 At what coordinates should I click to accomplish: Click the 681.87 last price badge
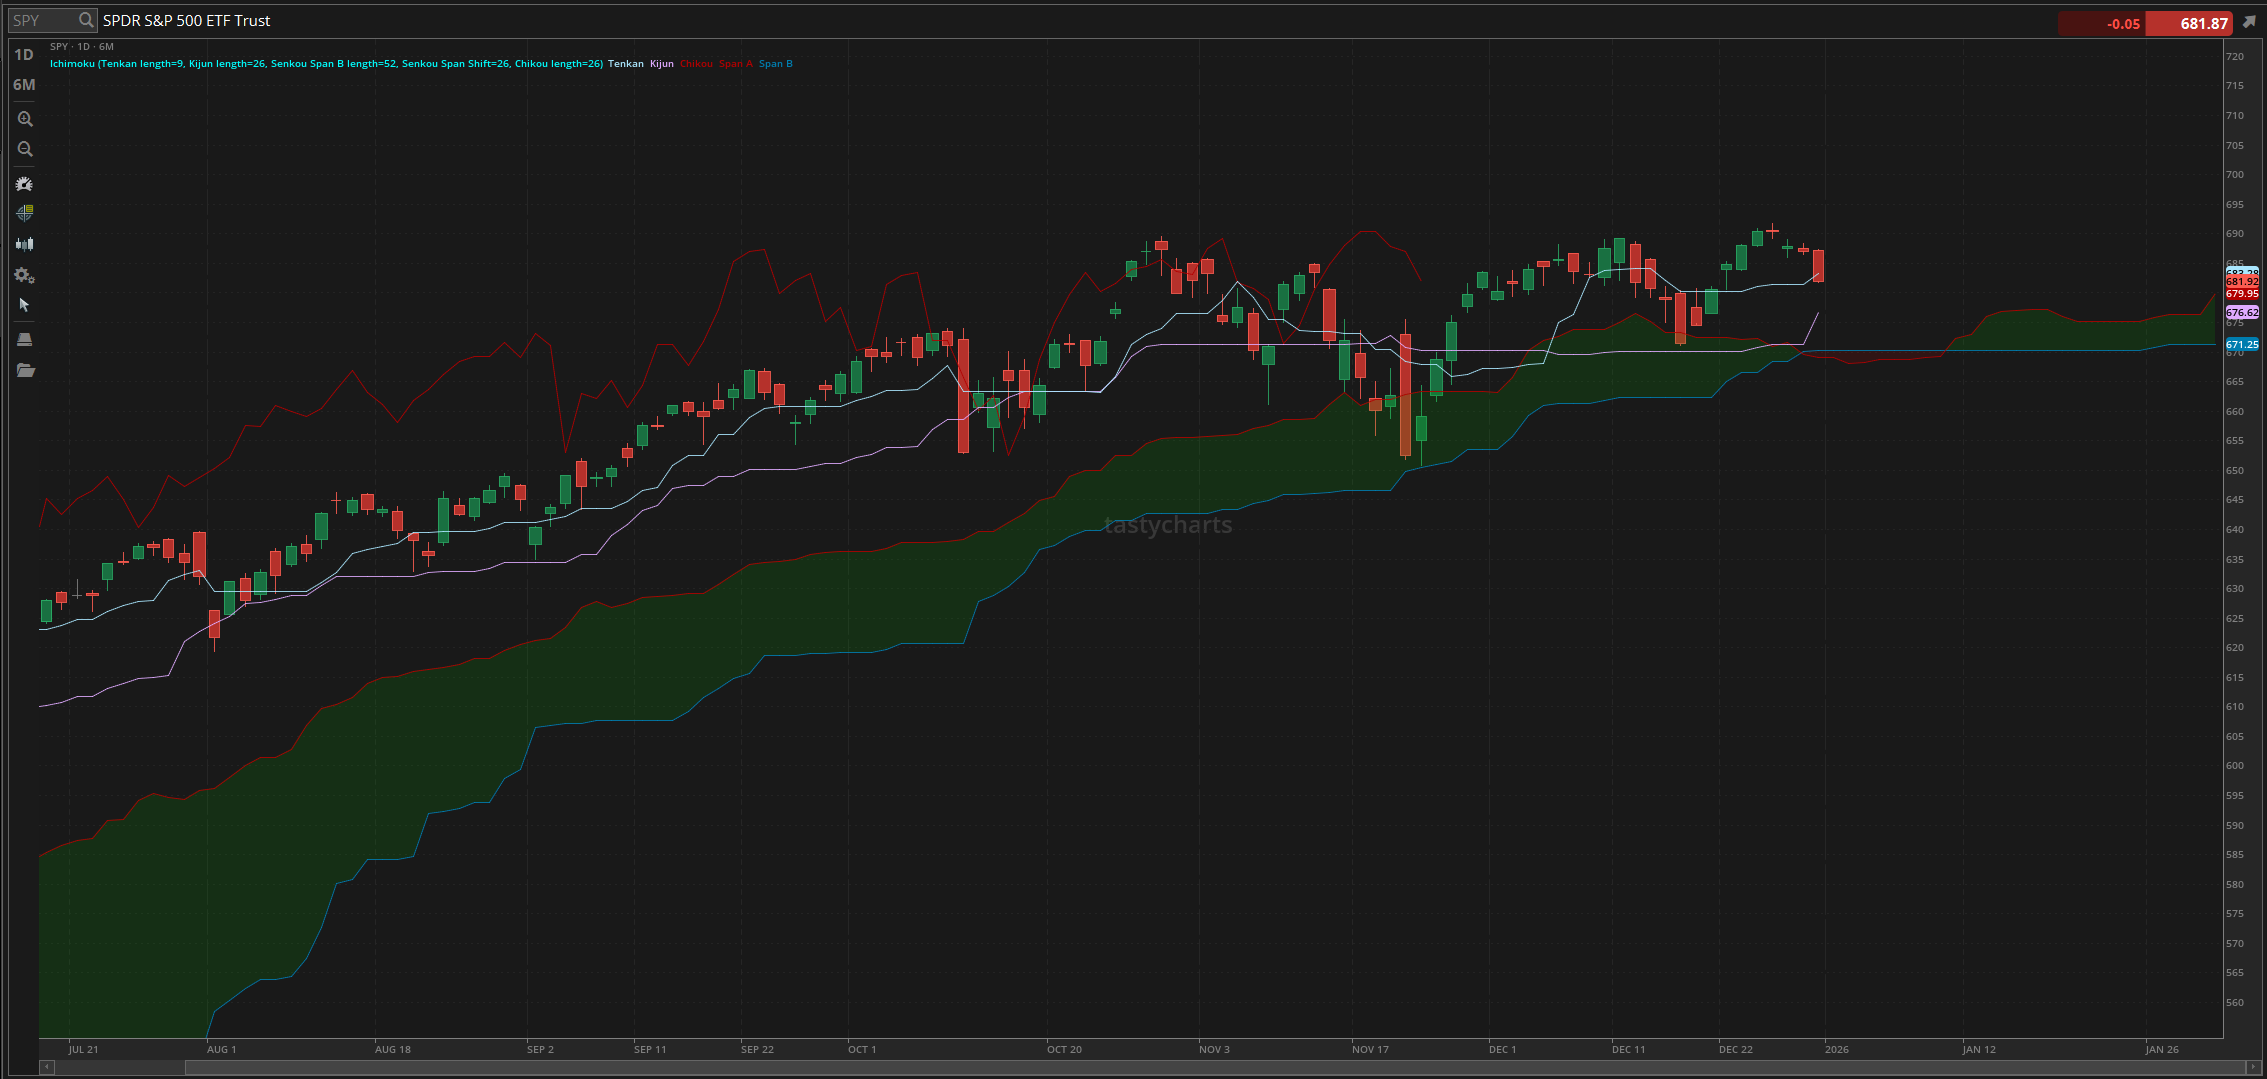coord(2189,23)
